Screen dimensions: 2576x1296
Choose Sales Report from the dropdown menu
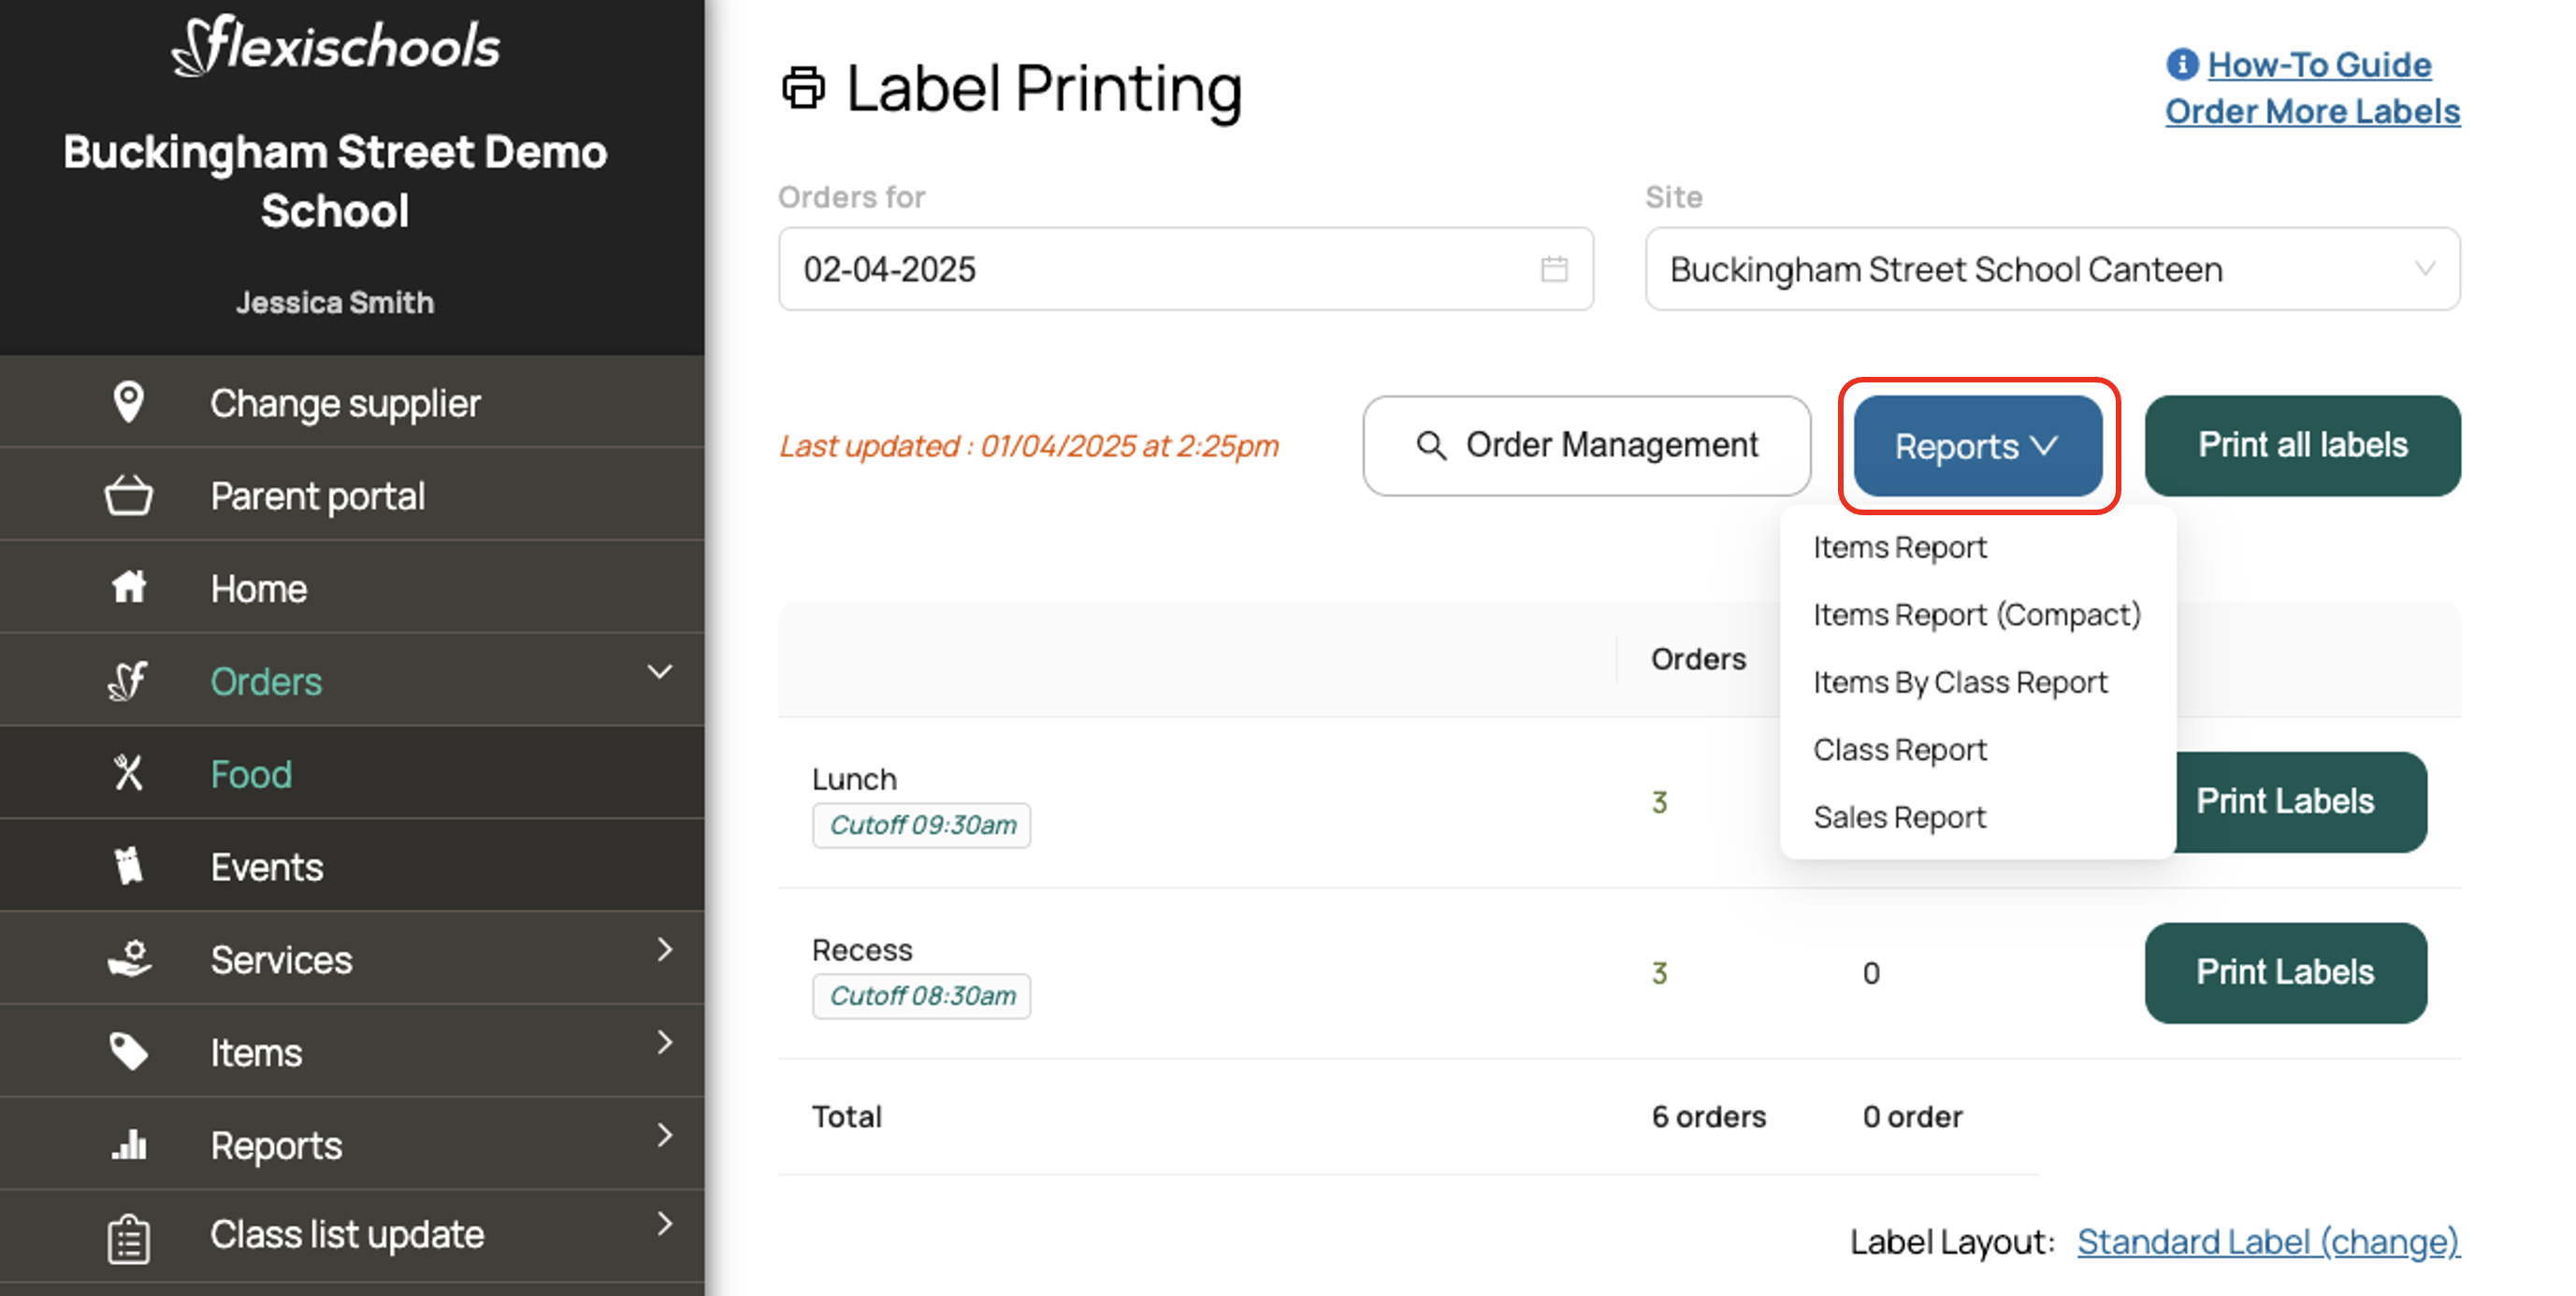click(x=1899, y=817)
